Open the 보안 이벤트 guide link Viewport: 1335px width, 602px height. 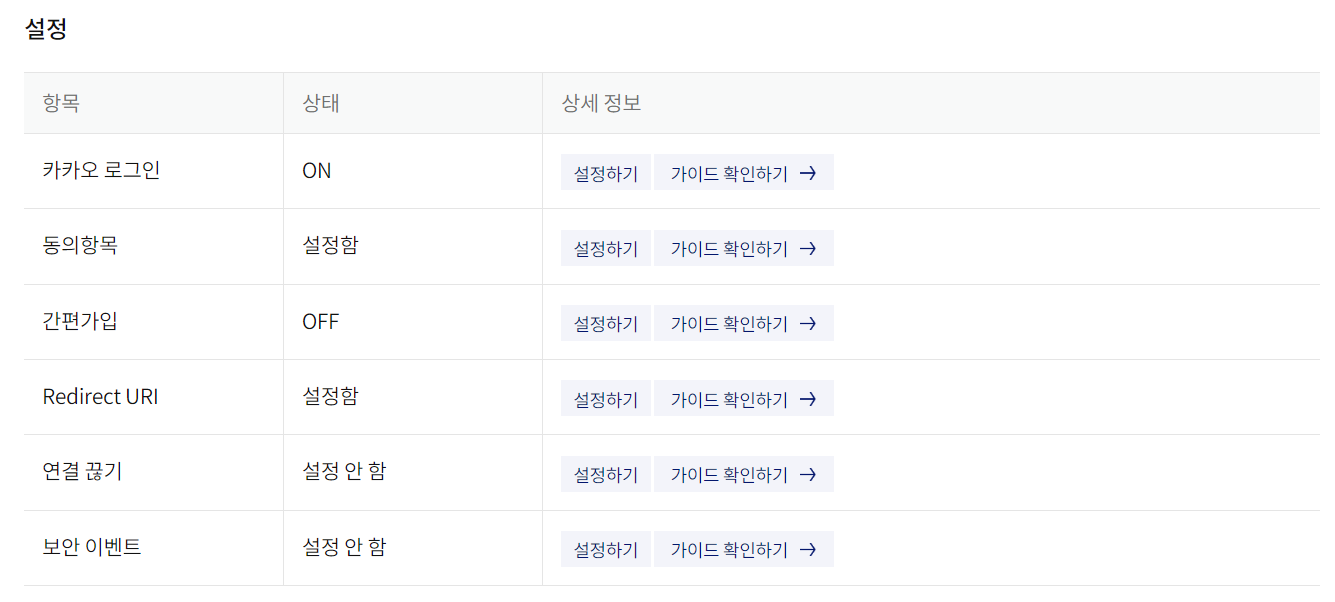coord(730,549)
